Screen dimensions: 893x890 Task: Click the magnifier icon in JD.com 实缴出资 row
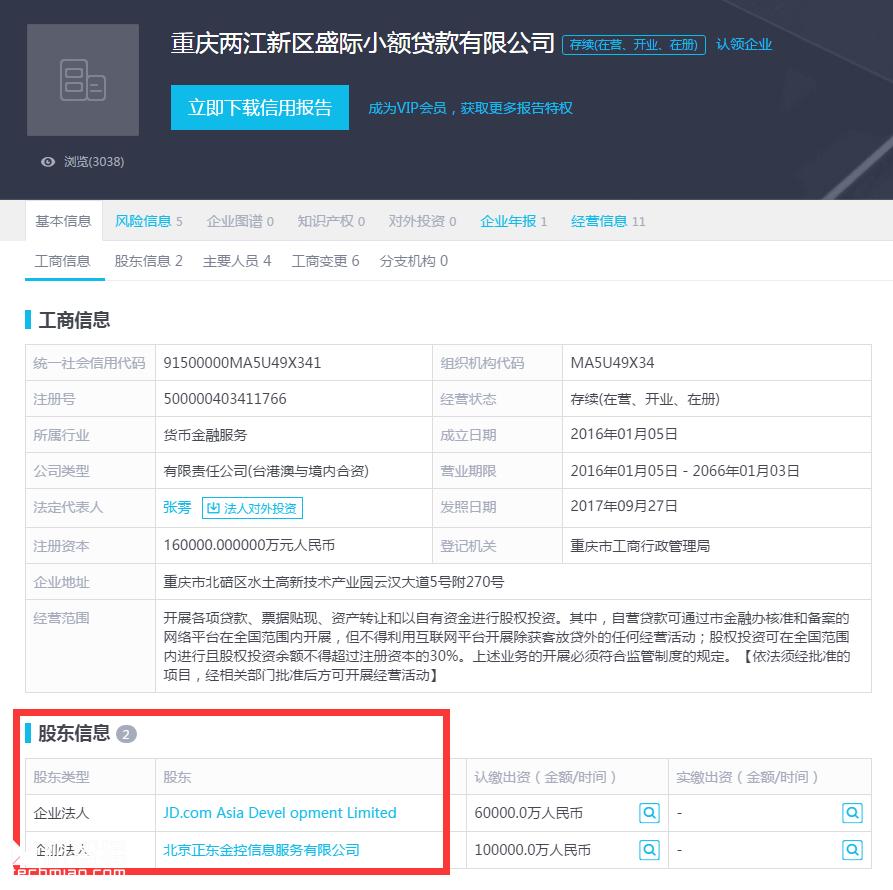click(852, 813)
